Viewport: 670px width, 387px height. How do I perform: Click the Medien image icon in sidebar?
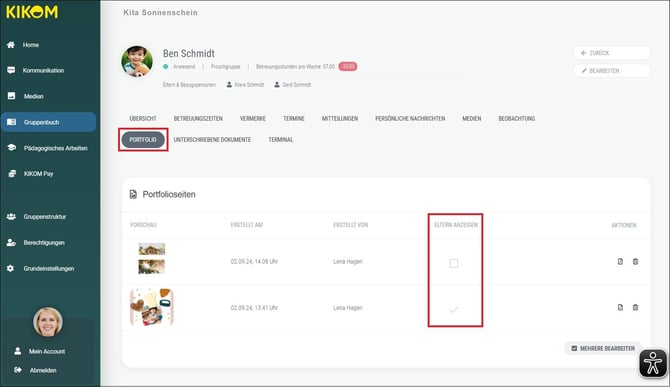pyautogui.click(x=12, y=96)
